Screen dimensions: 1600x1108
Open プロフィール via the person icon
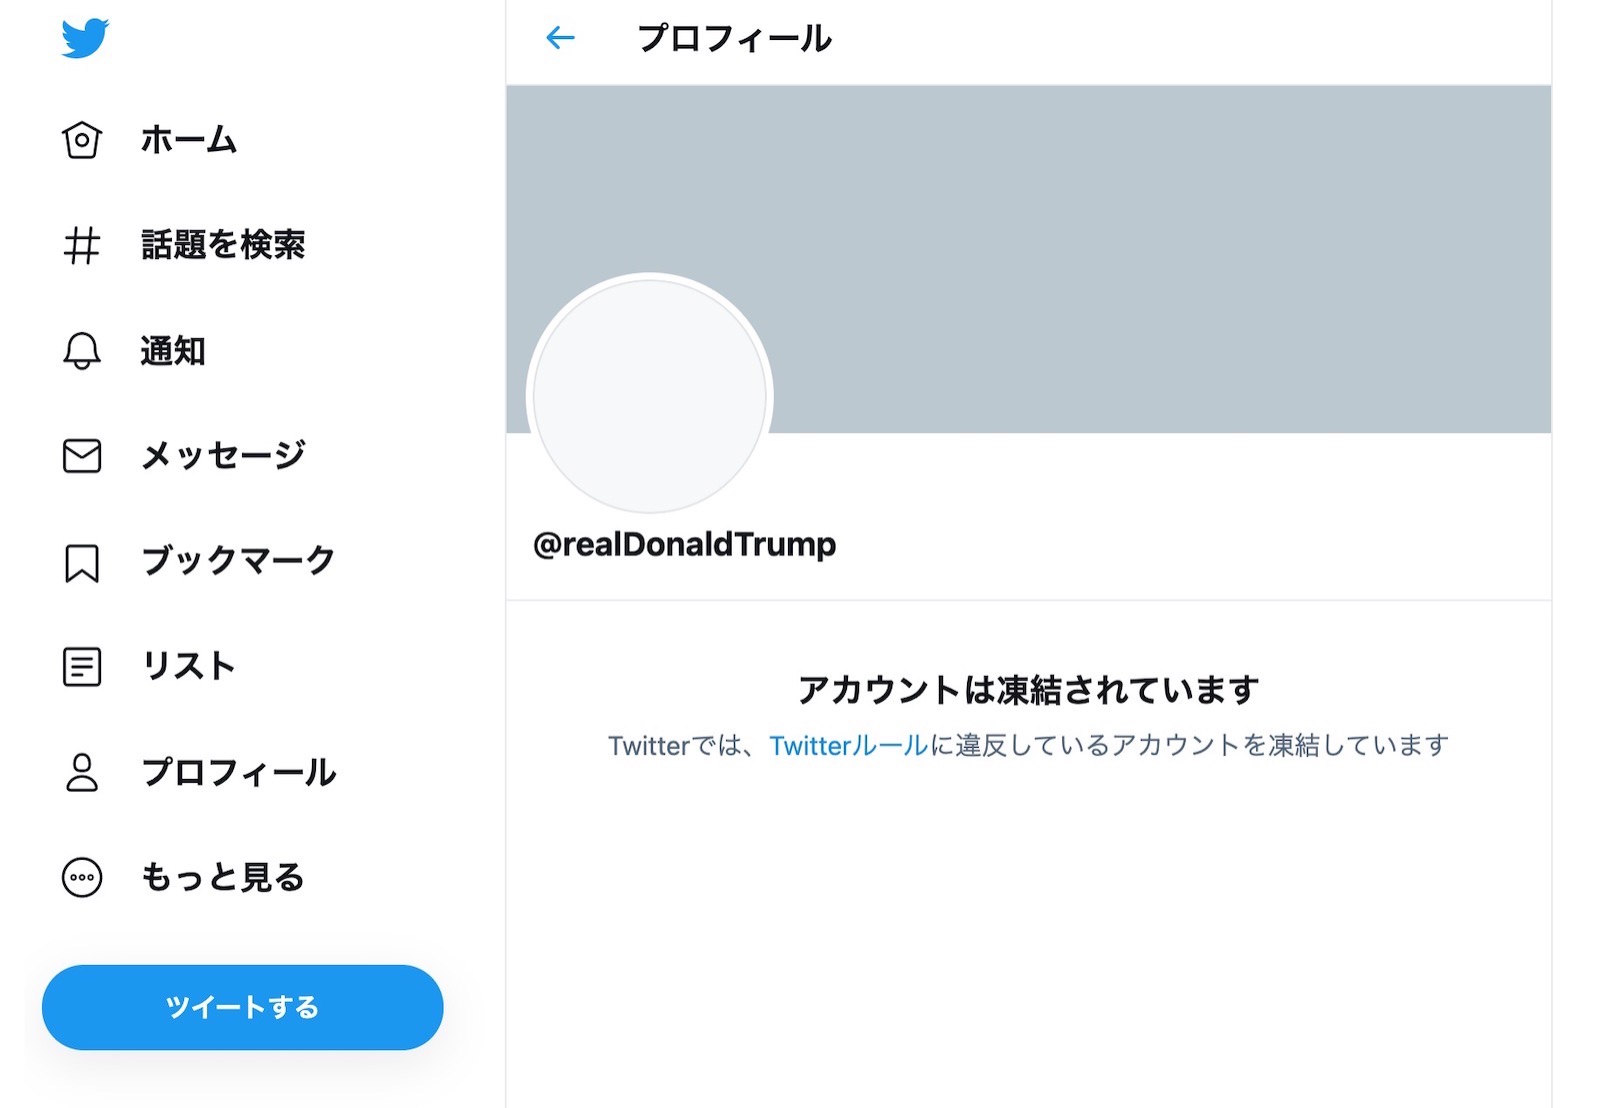click(x=84, y=772)
